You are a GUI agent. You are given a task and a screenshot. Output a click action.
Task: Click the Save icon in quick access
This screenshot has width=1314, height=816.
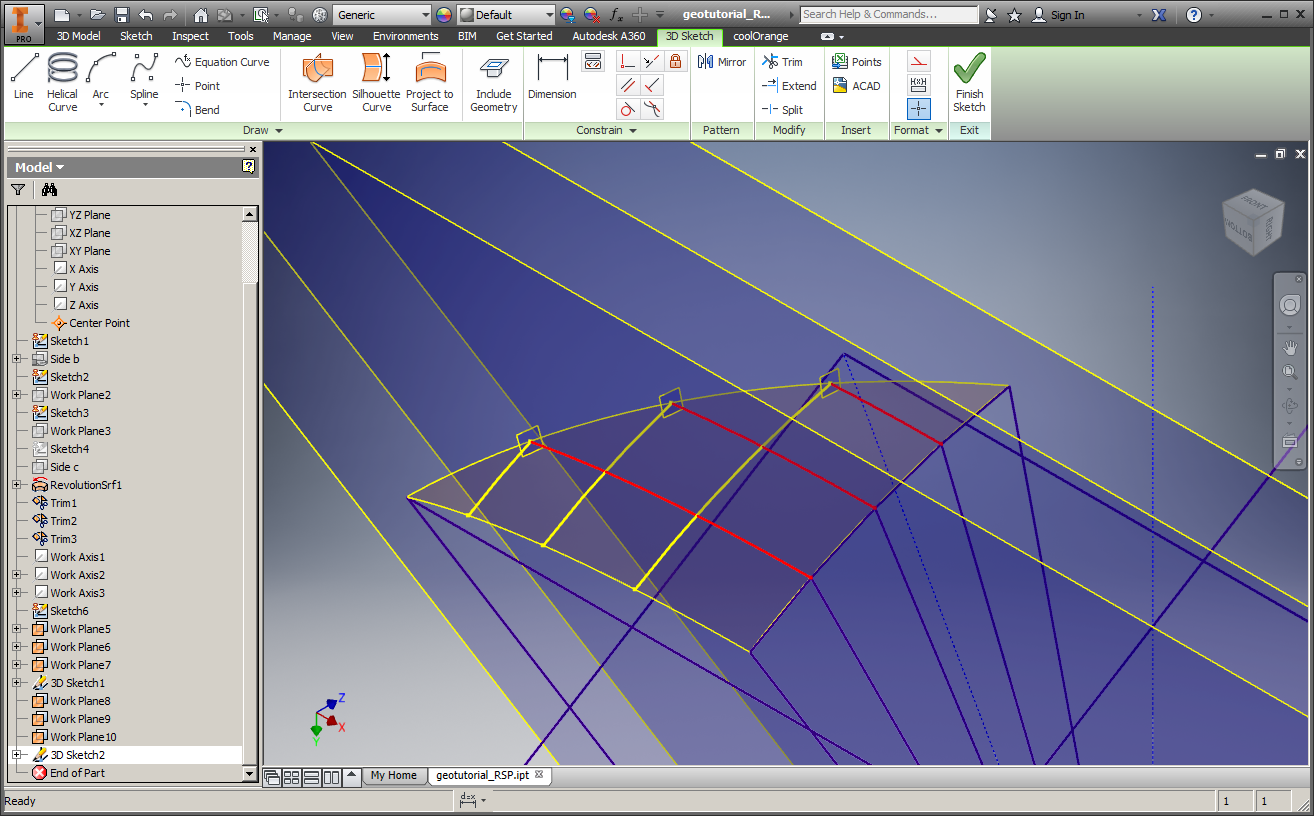122,15
